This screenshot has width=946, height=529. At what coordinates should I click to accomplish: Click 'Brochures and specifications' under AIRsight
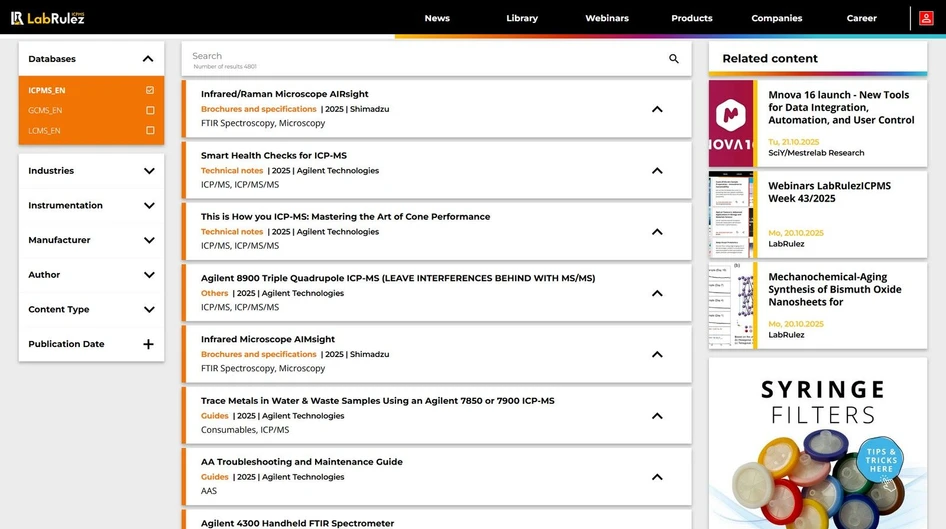coord(258,109)
